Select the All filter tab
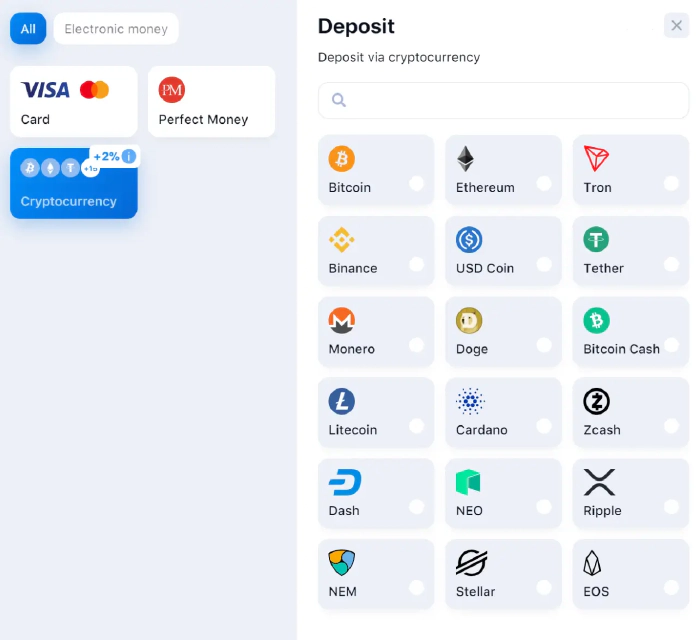Viewport: 700px width, 640px height. 28,29
